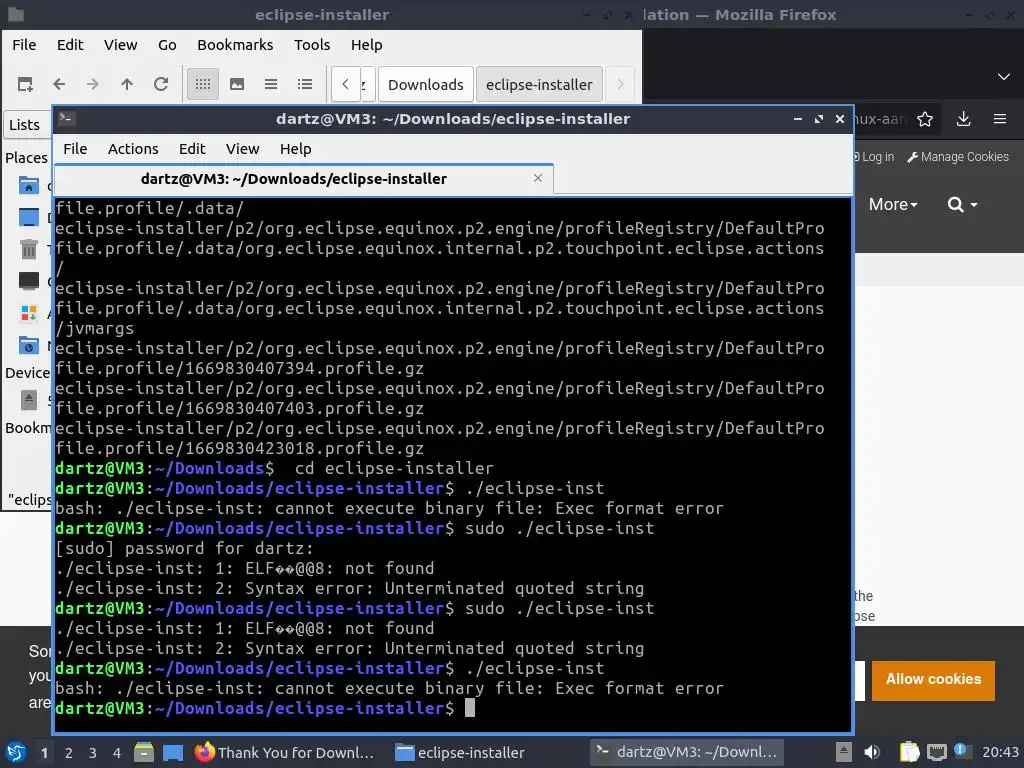The width and height of the screenshot is (1024, 768).
Task: Select the dartz@VM3 terminal tab
Action: 304,179
